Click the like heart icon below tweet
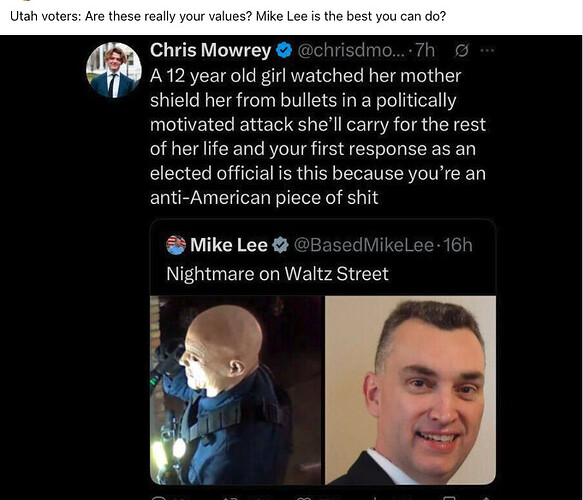The image size is (583, 500). click(x=303, y=498)
